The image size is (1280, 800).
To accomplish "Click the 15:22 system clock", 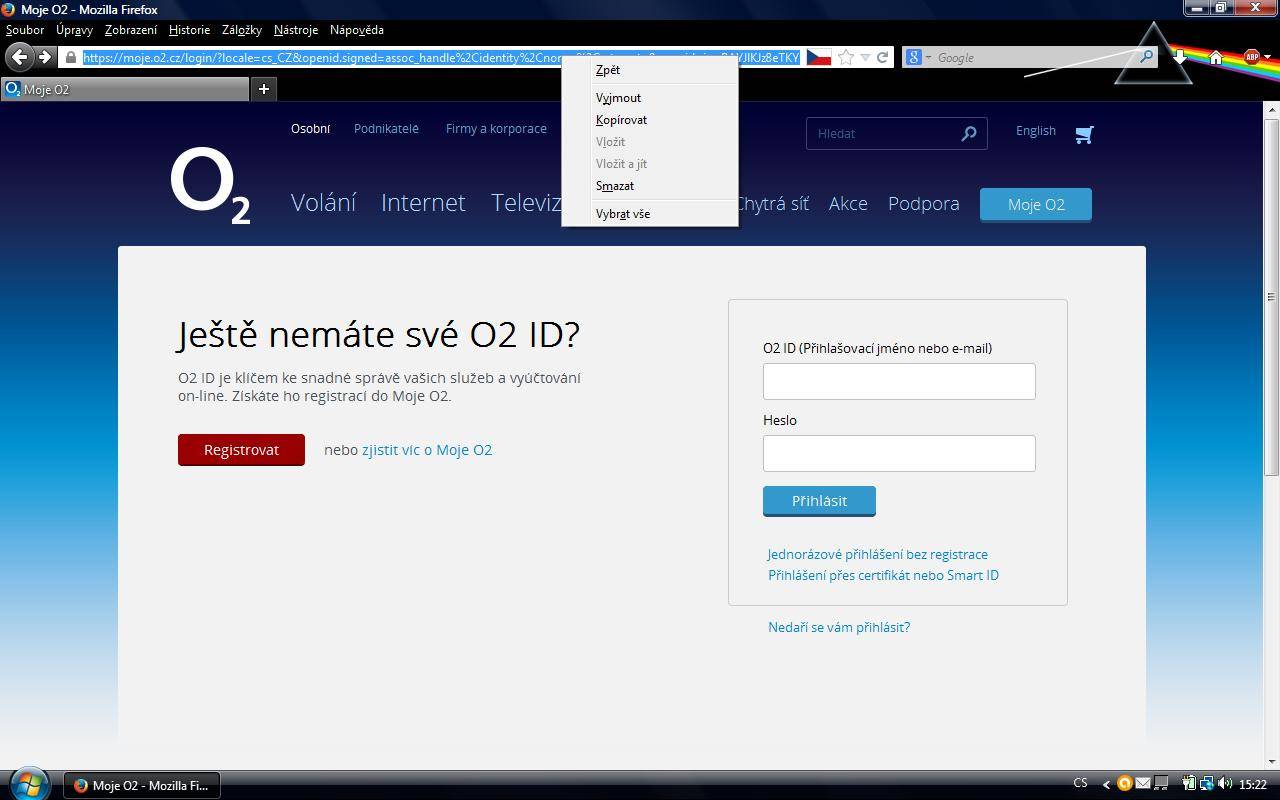I will [x=1253, y=785].
